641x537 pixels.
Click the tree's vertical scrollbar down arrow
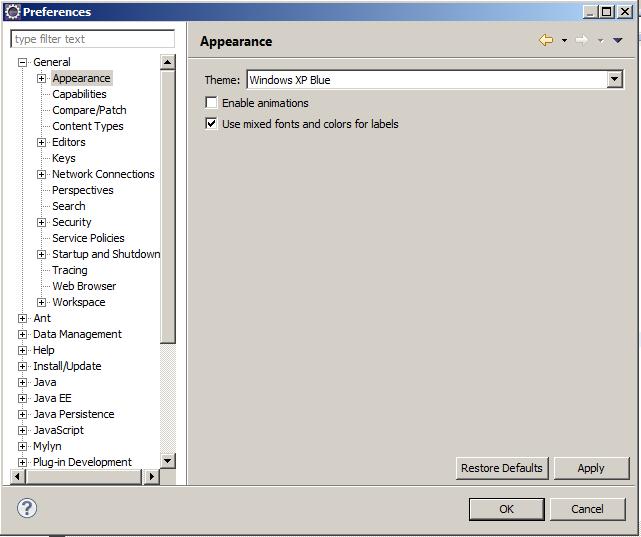tap(168, 461)
